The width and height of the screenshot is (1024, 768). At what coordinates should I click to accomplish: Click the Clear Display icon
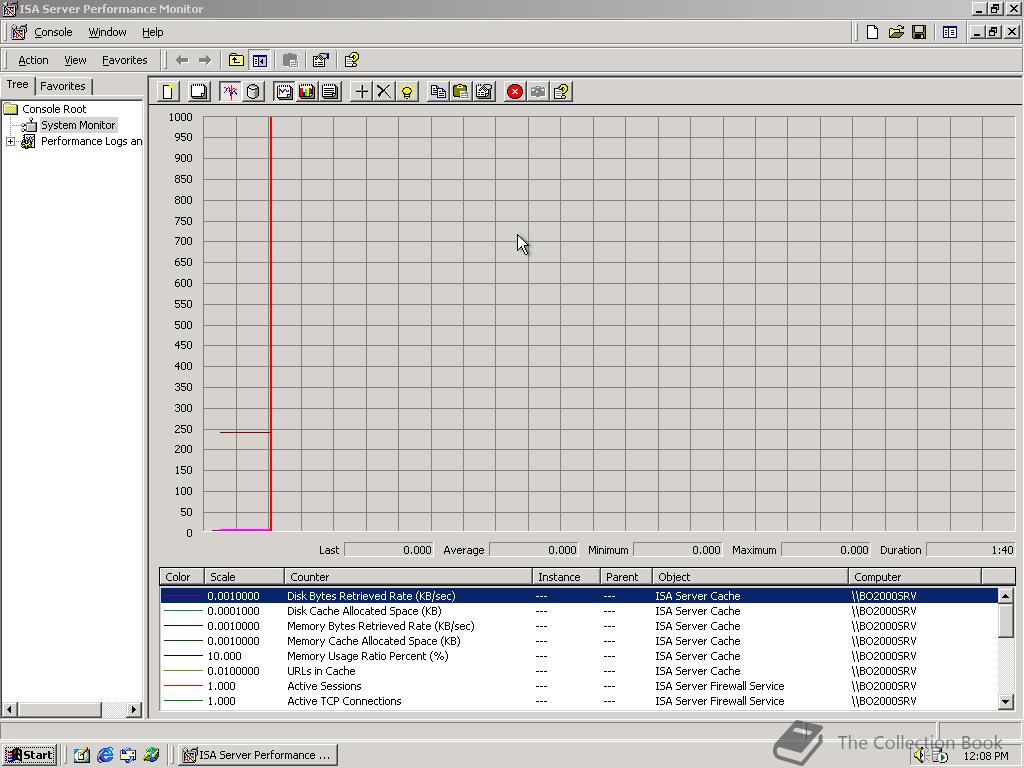coord(199,91)
